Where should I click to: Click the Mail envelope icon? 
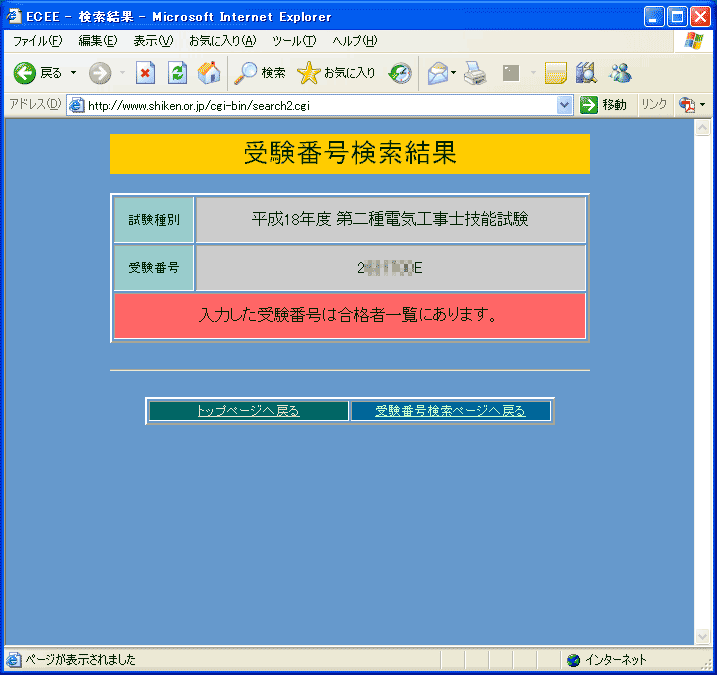pyautogui.click(x=437, y=73)
